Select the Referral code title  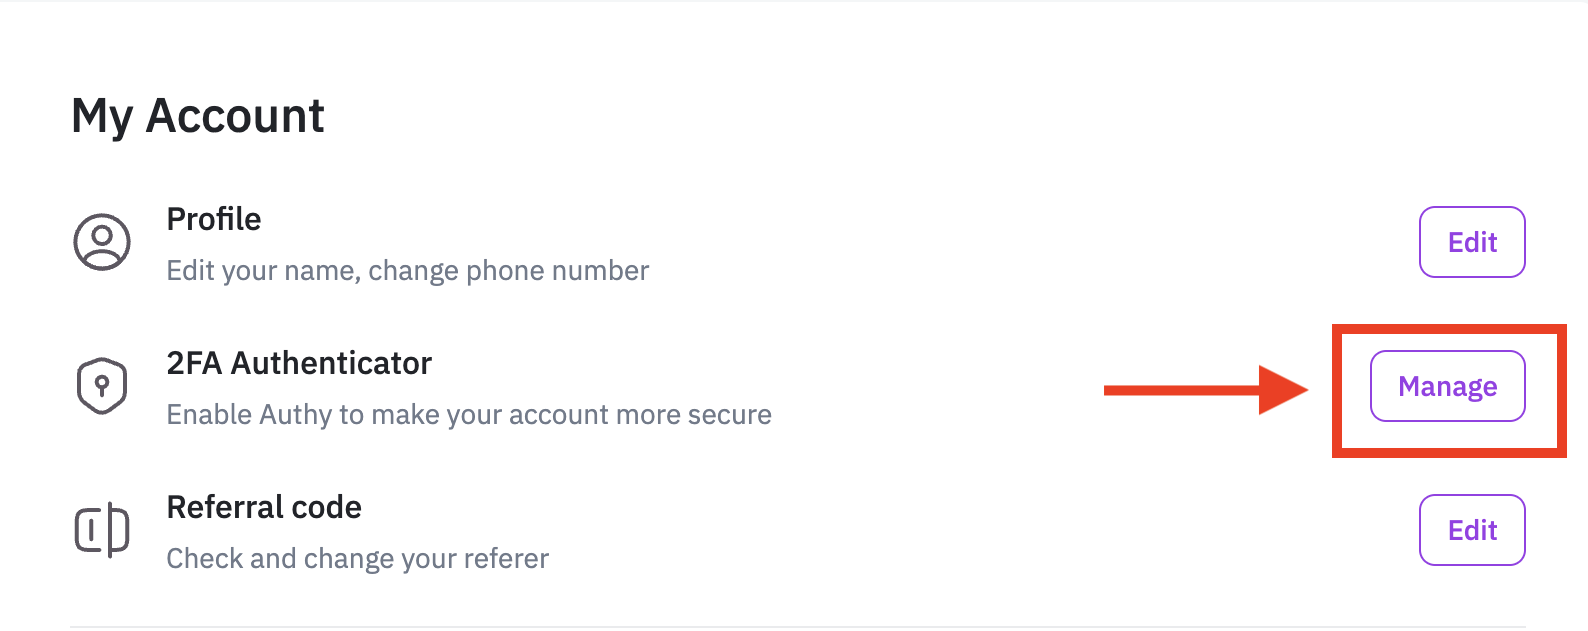tap(264, 507)
